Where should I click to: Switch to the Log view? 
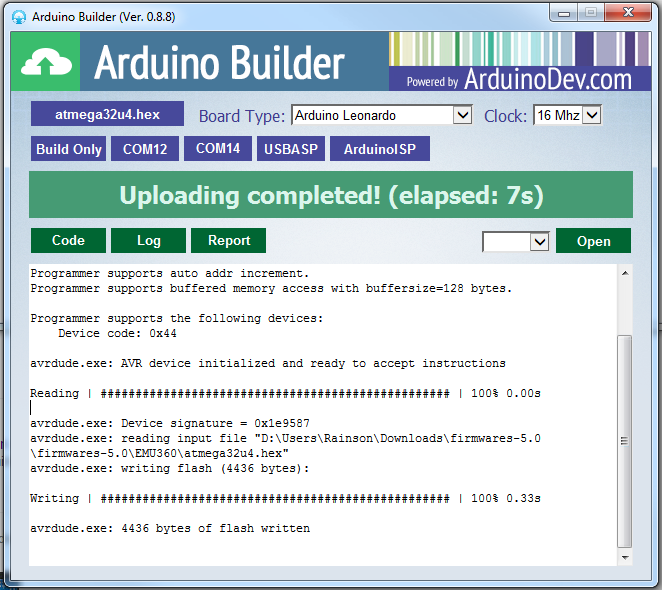[x=148, y=241]
